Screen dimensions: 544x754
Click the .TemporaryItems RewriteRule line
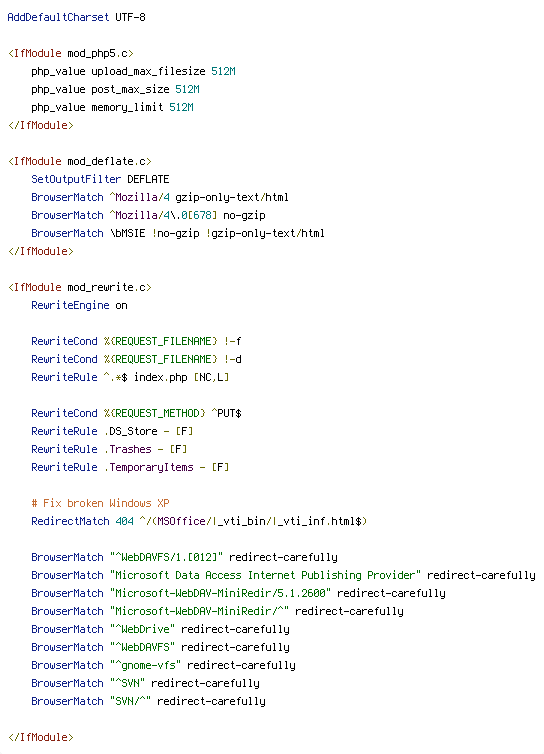click(130, 467)
